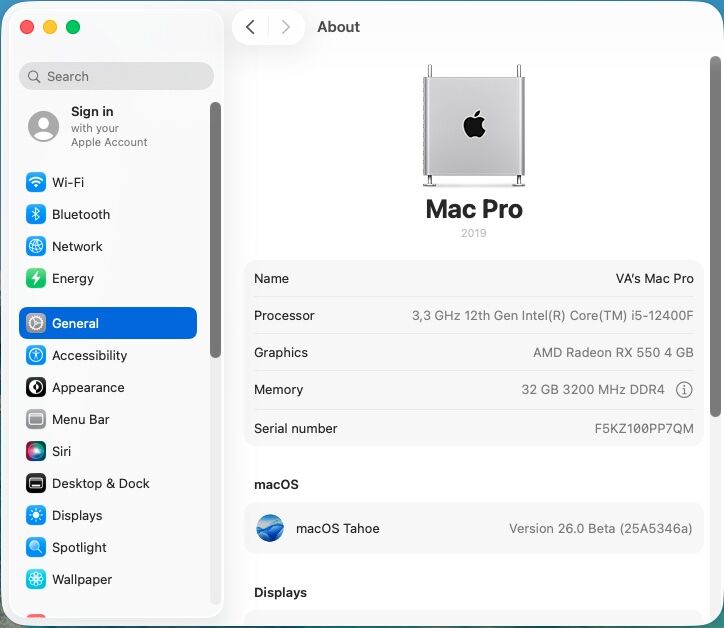The height and width of the screenshot is (628, 724).
Task: Click the Mac Pro heading
Action: [x=474, y=209]
